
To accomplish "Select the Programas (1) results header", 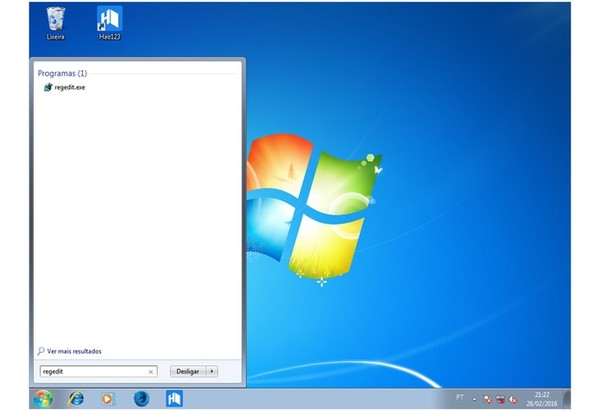I will point(62,73).
